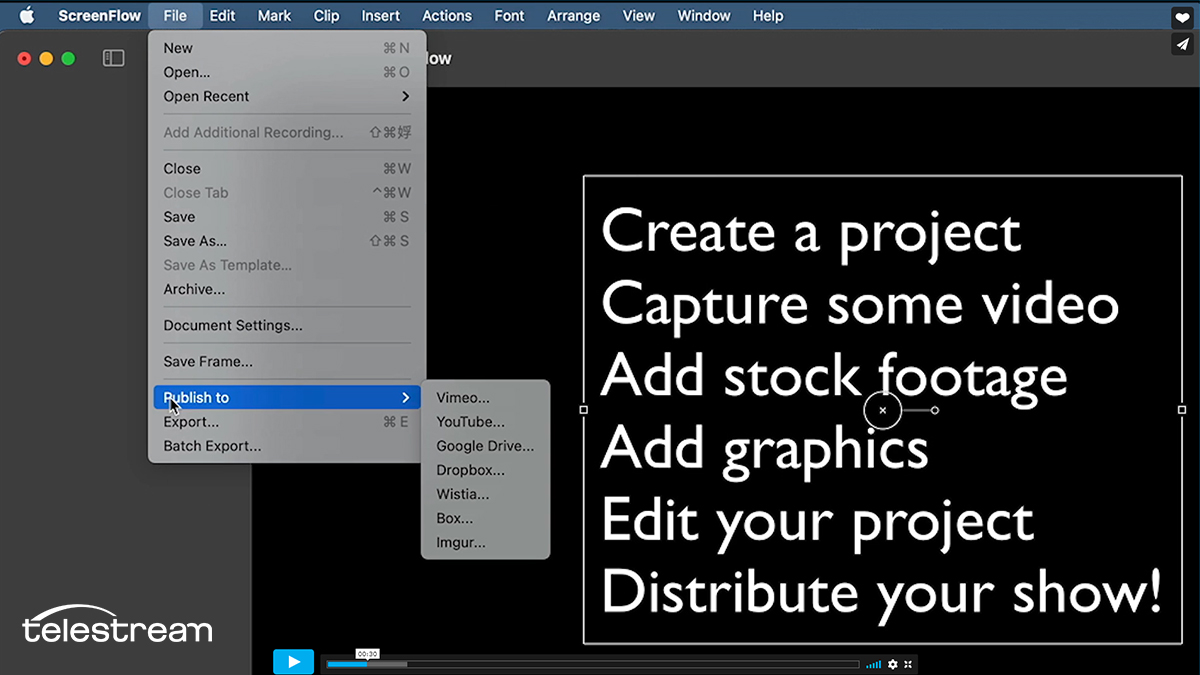Choose Export... in the File menu
The width and height of the screenshot is (1200, 675).
pos(287,422)
